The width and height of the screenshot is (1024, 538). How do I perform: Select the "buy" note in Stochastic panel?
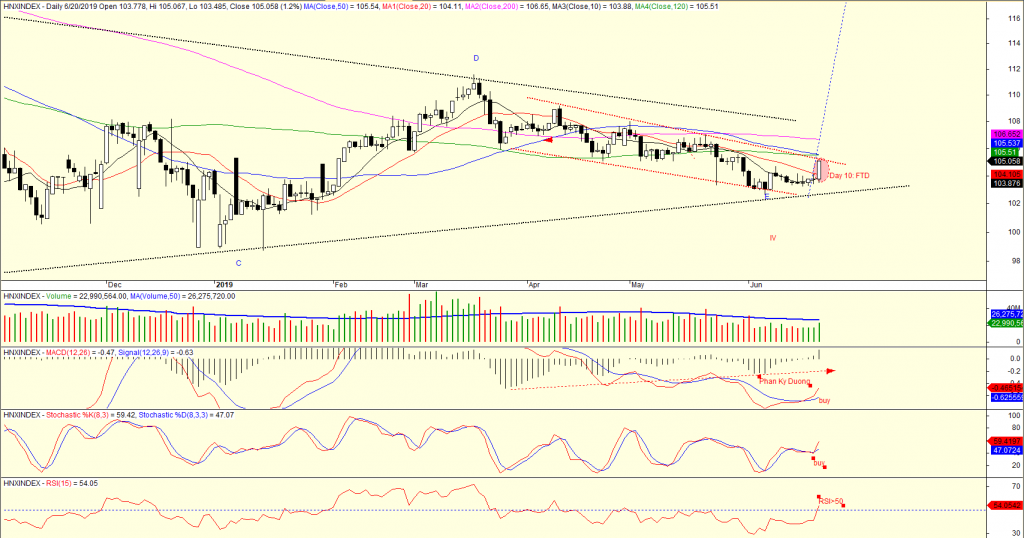[818, 463]
